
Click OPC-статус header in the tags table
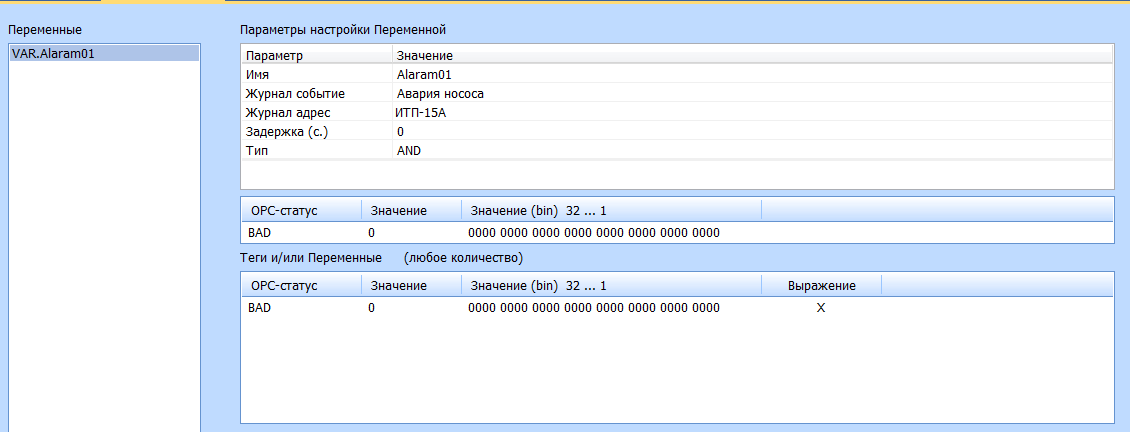tap(284, 286)
